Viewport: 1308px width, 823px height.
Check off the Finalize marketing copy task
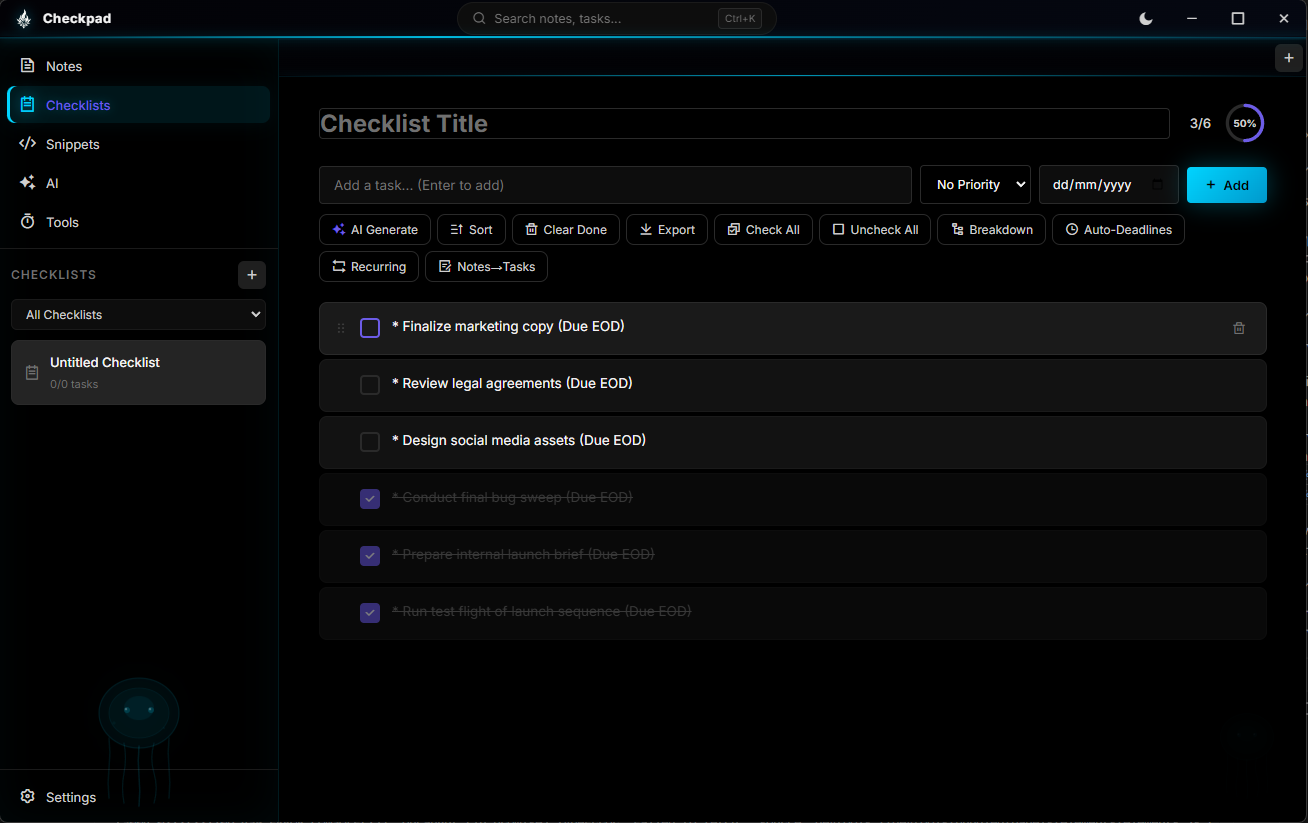[x=370, y=327]
